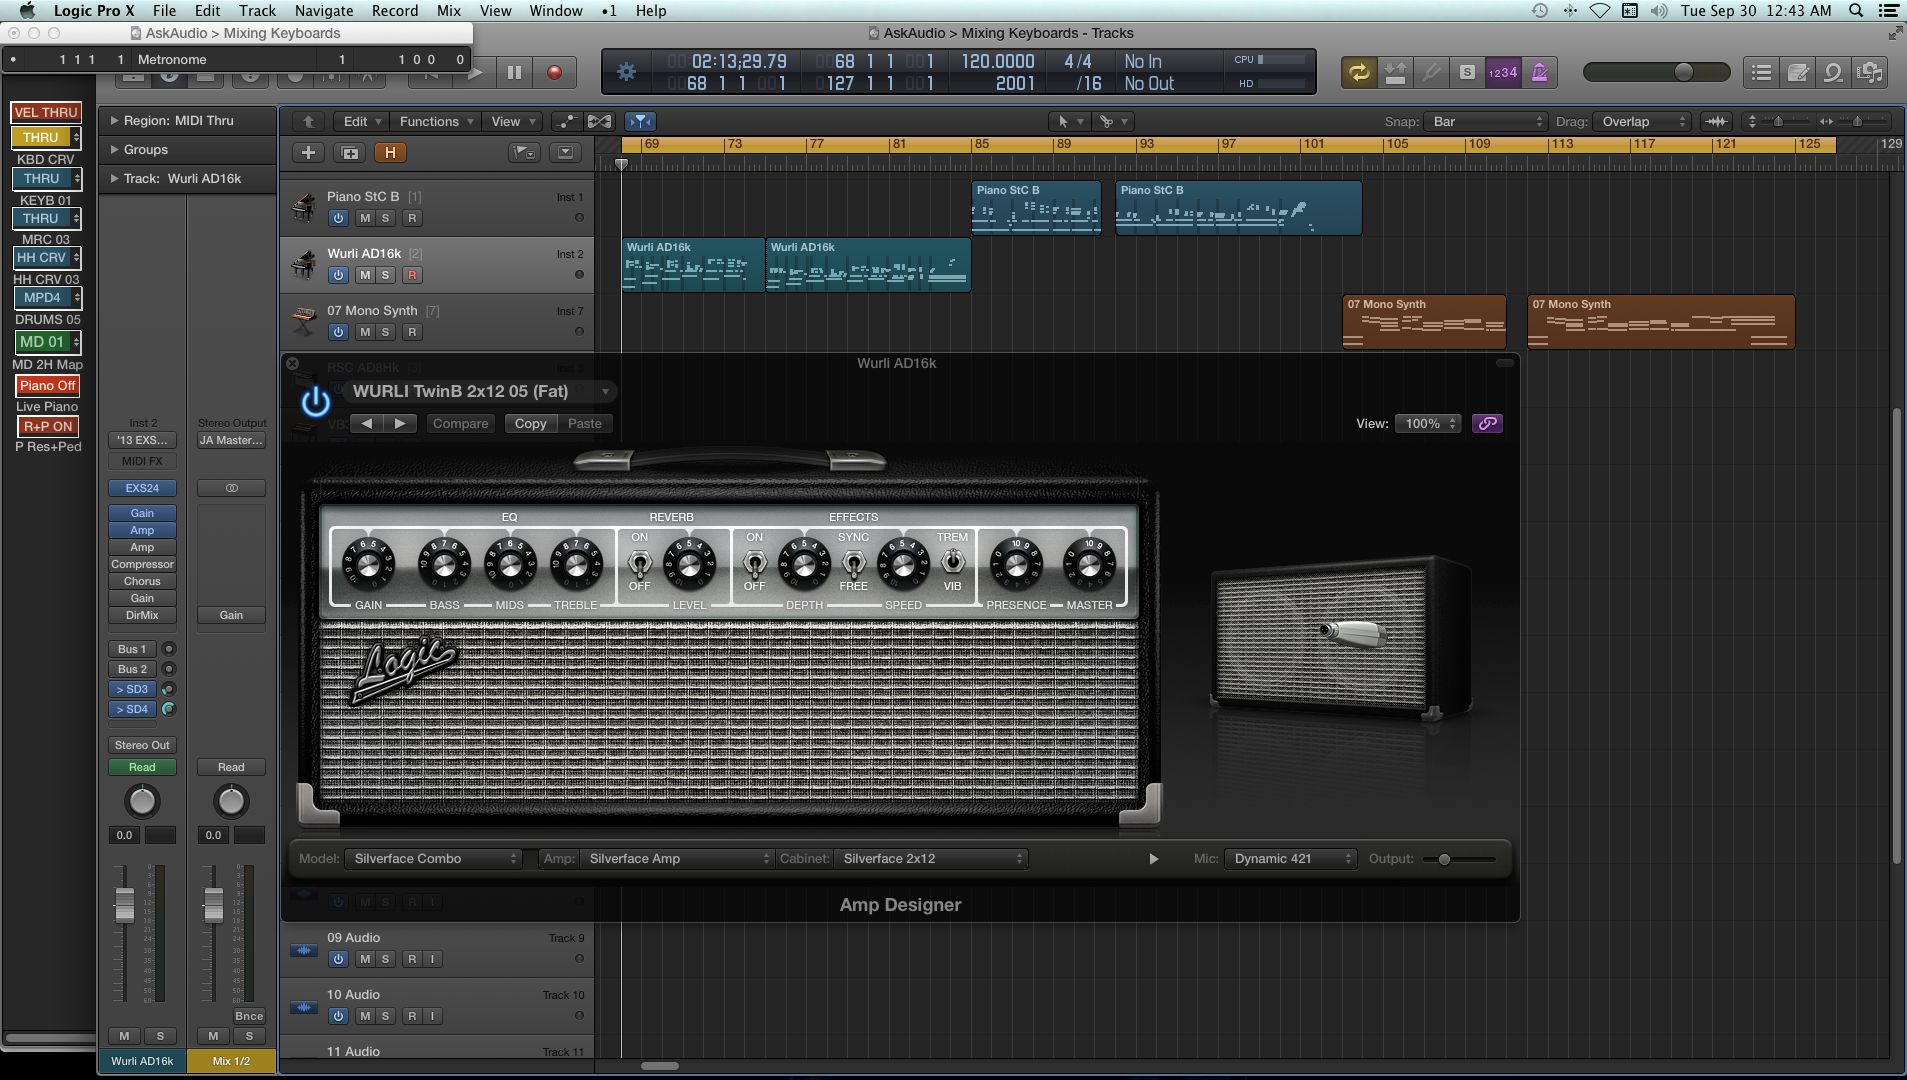Open the Tracks area Functions menu
The height and width of the screenshot is (1080, 1907).
click(435, 121)
